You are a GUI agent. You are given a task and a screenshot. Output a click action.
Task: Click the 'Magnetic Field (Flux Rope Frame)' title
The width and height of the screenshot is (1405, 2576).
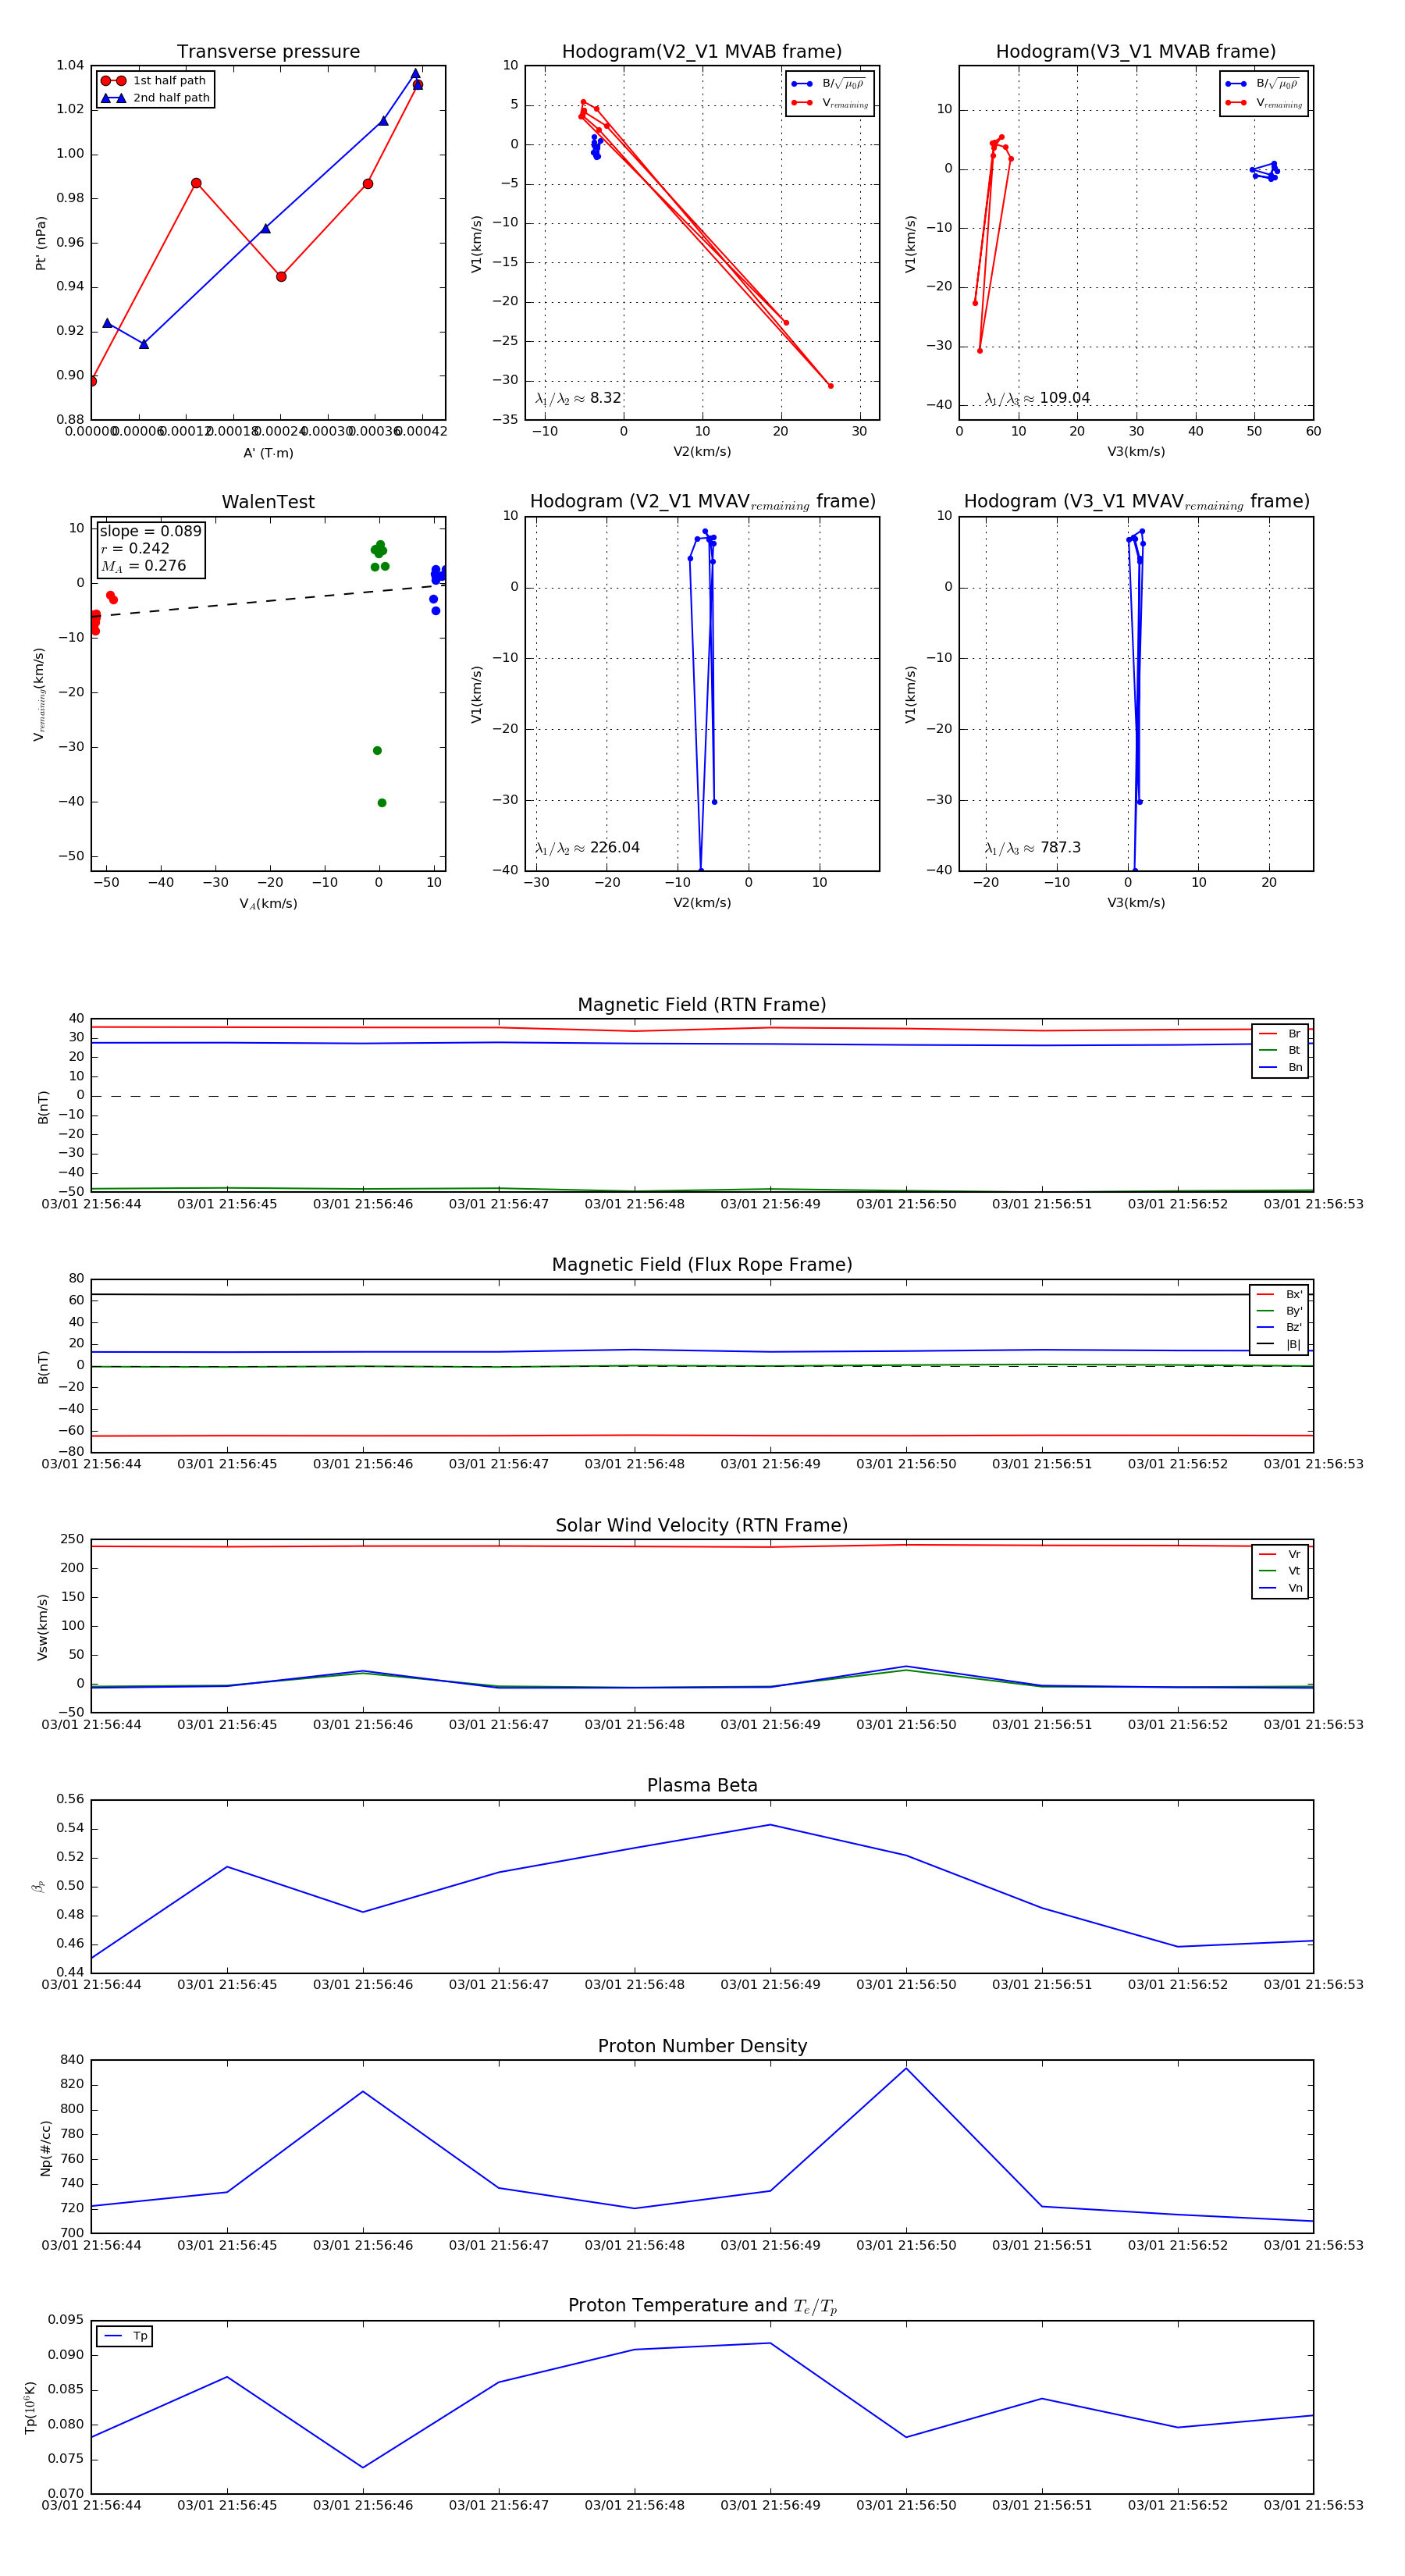coord(702,1265)
